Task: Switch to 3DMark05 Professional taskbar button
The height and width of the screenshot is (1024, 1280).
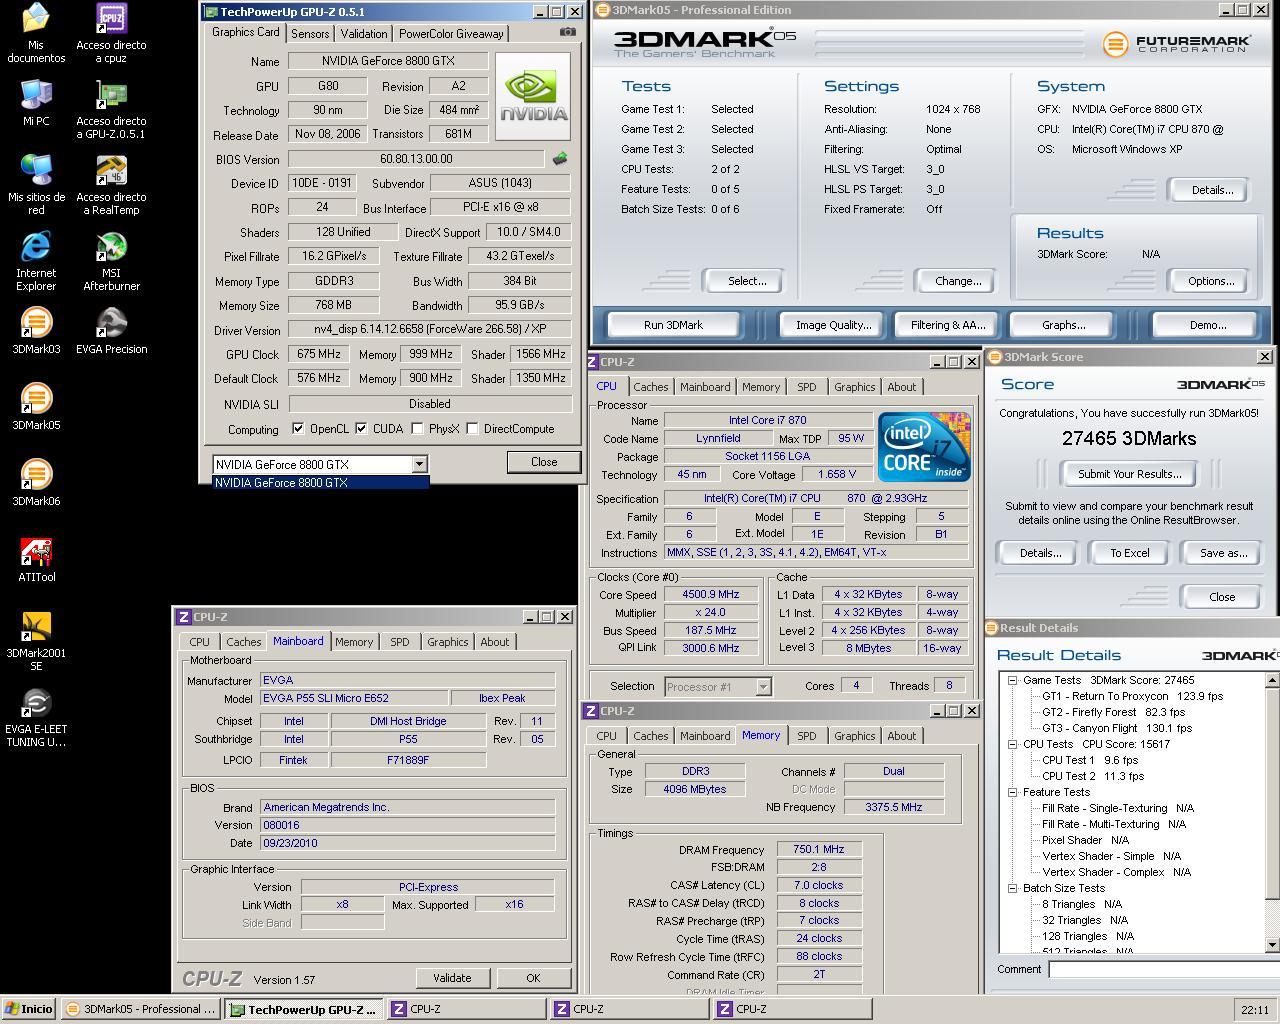Action: (139, 1009)
